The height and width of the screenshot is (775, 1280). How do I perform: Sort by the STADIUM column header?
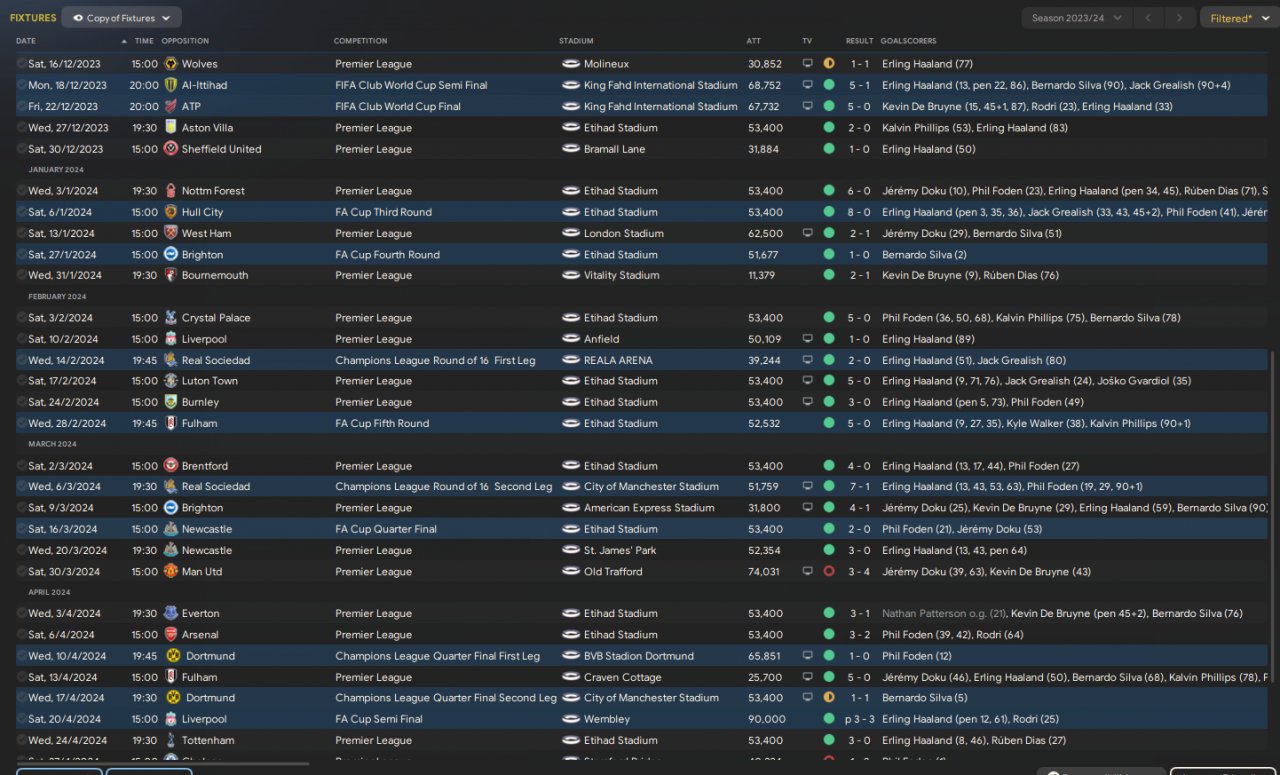pos(576,41)
